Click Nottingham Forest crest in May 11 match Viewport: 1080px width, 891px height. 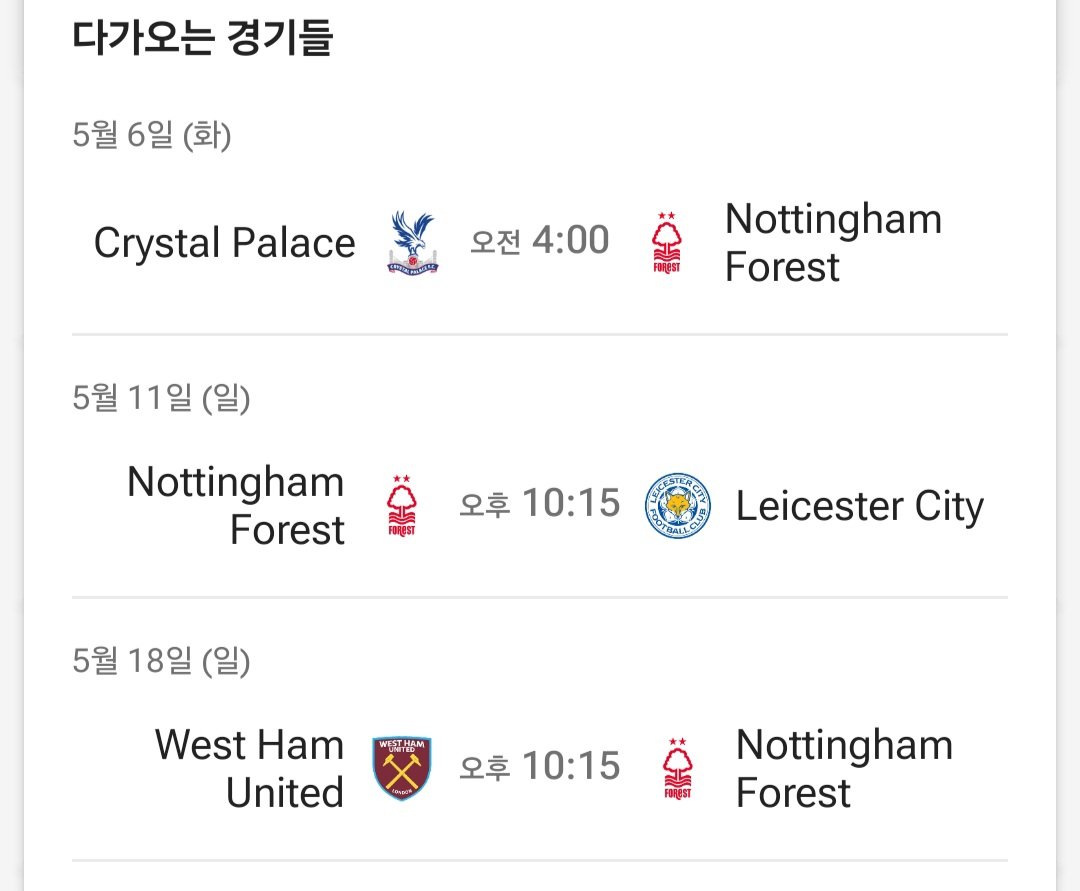(402, 505)
